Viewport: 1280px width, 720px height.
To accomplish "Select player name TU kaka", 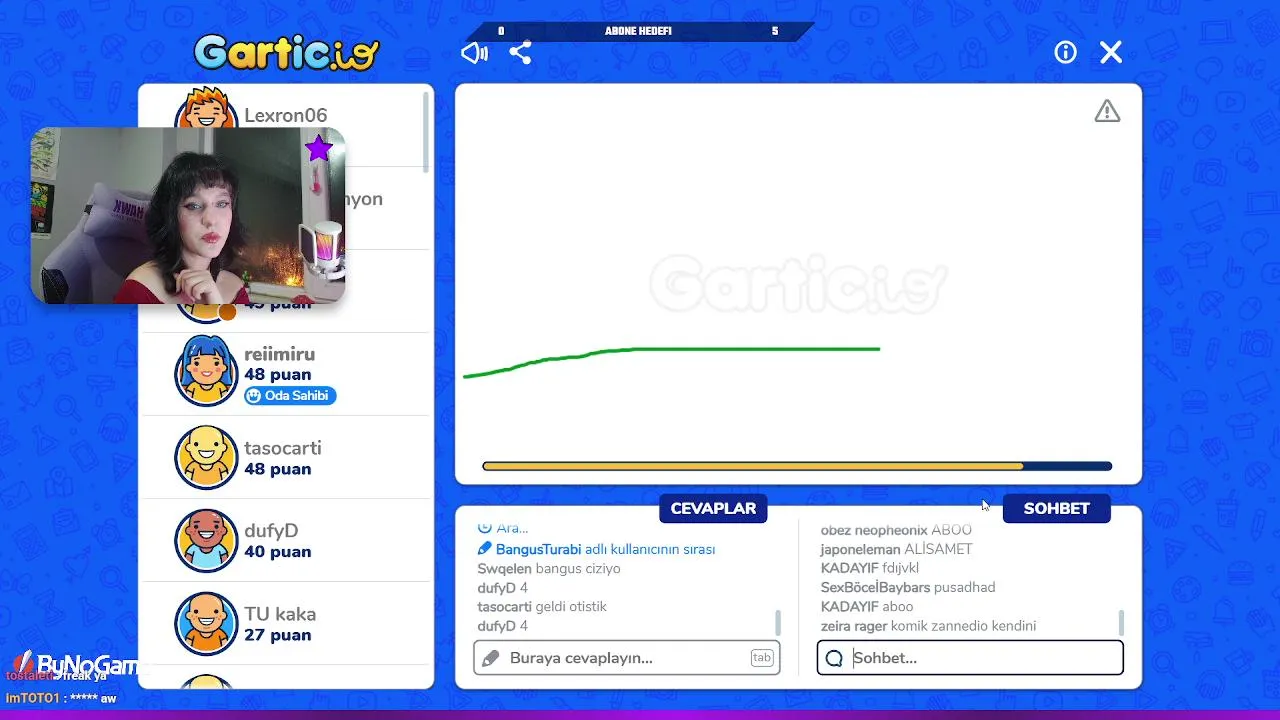I will pyautogui.click(x=280, y=614).
